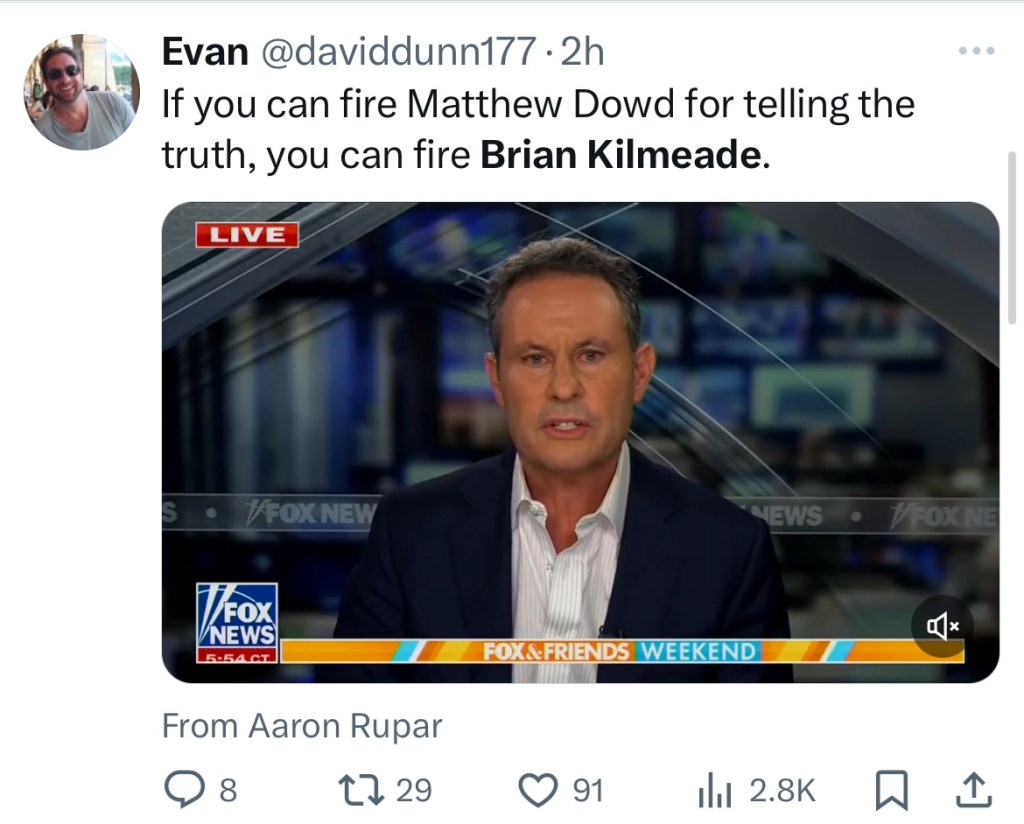
Task: Click the display name Evan
Action: [204, 52]
